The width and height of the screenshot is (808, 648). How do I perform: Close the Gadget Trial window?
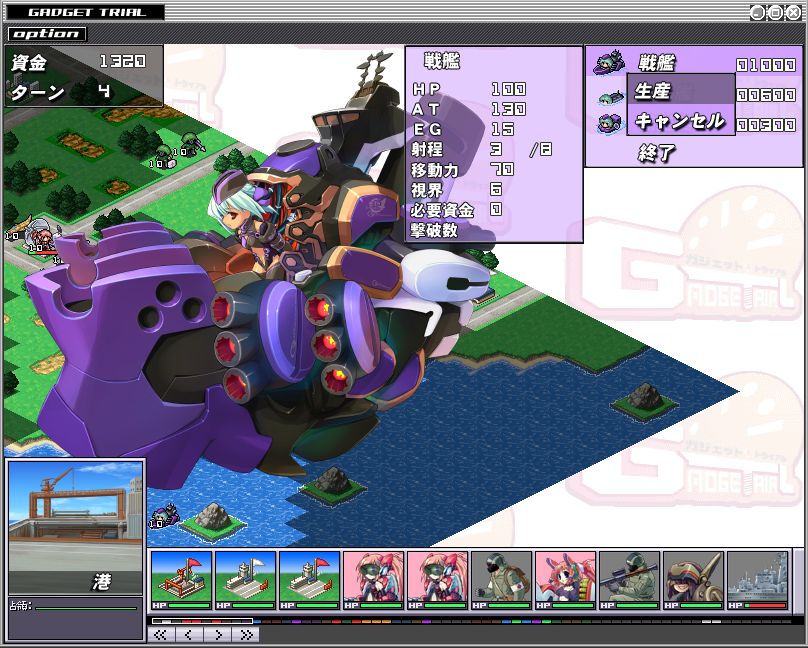pyautogui.click(x=794, y=13)
